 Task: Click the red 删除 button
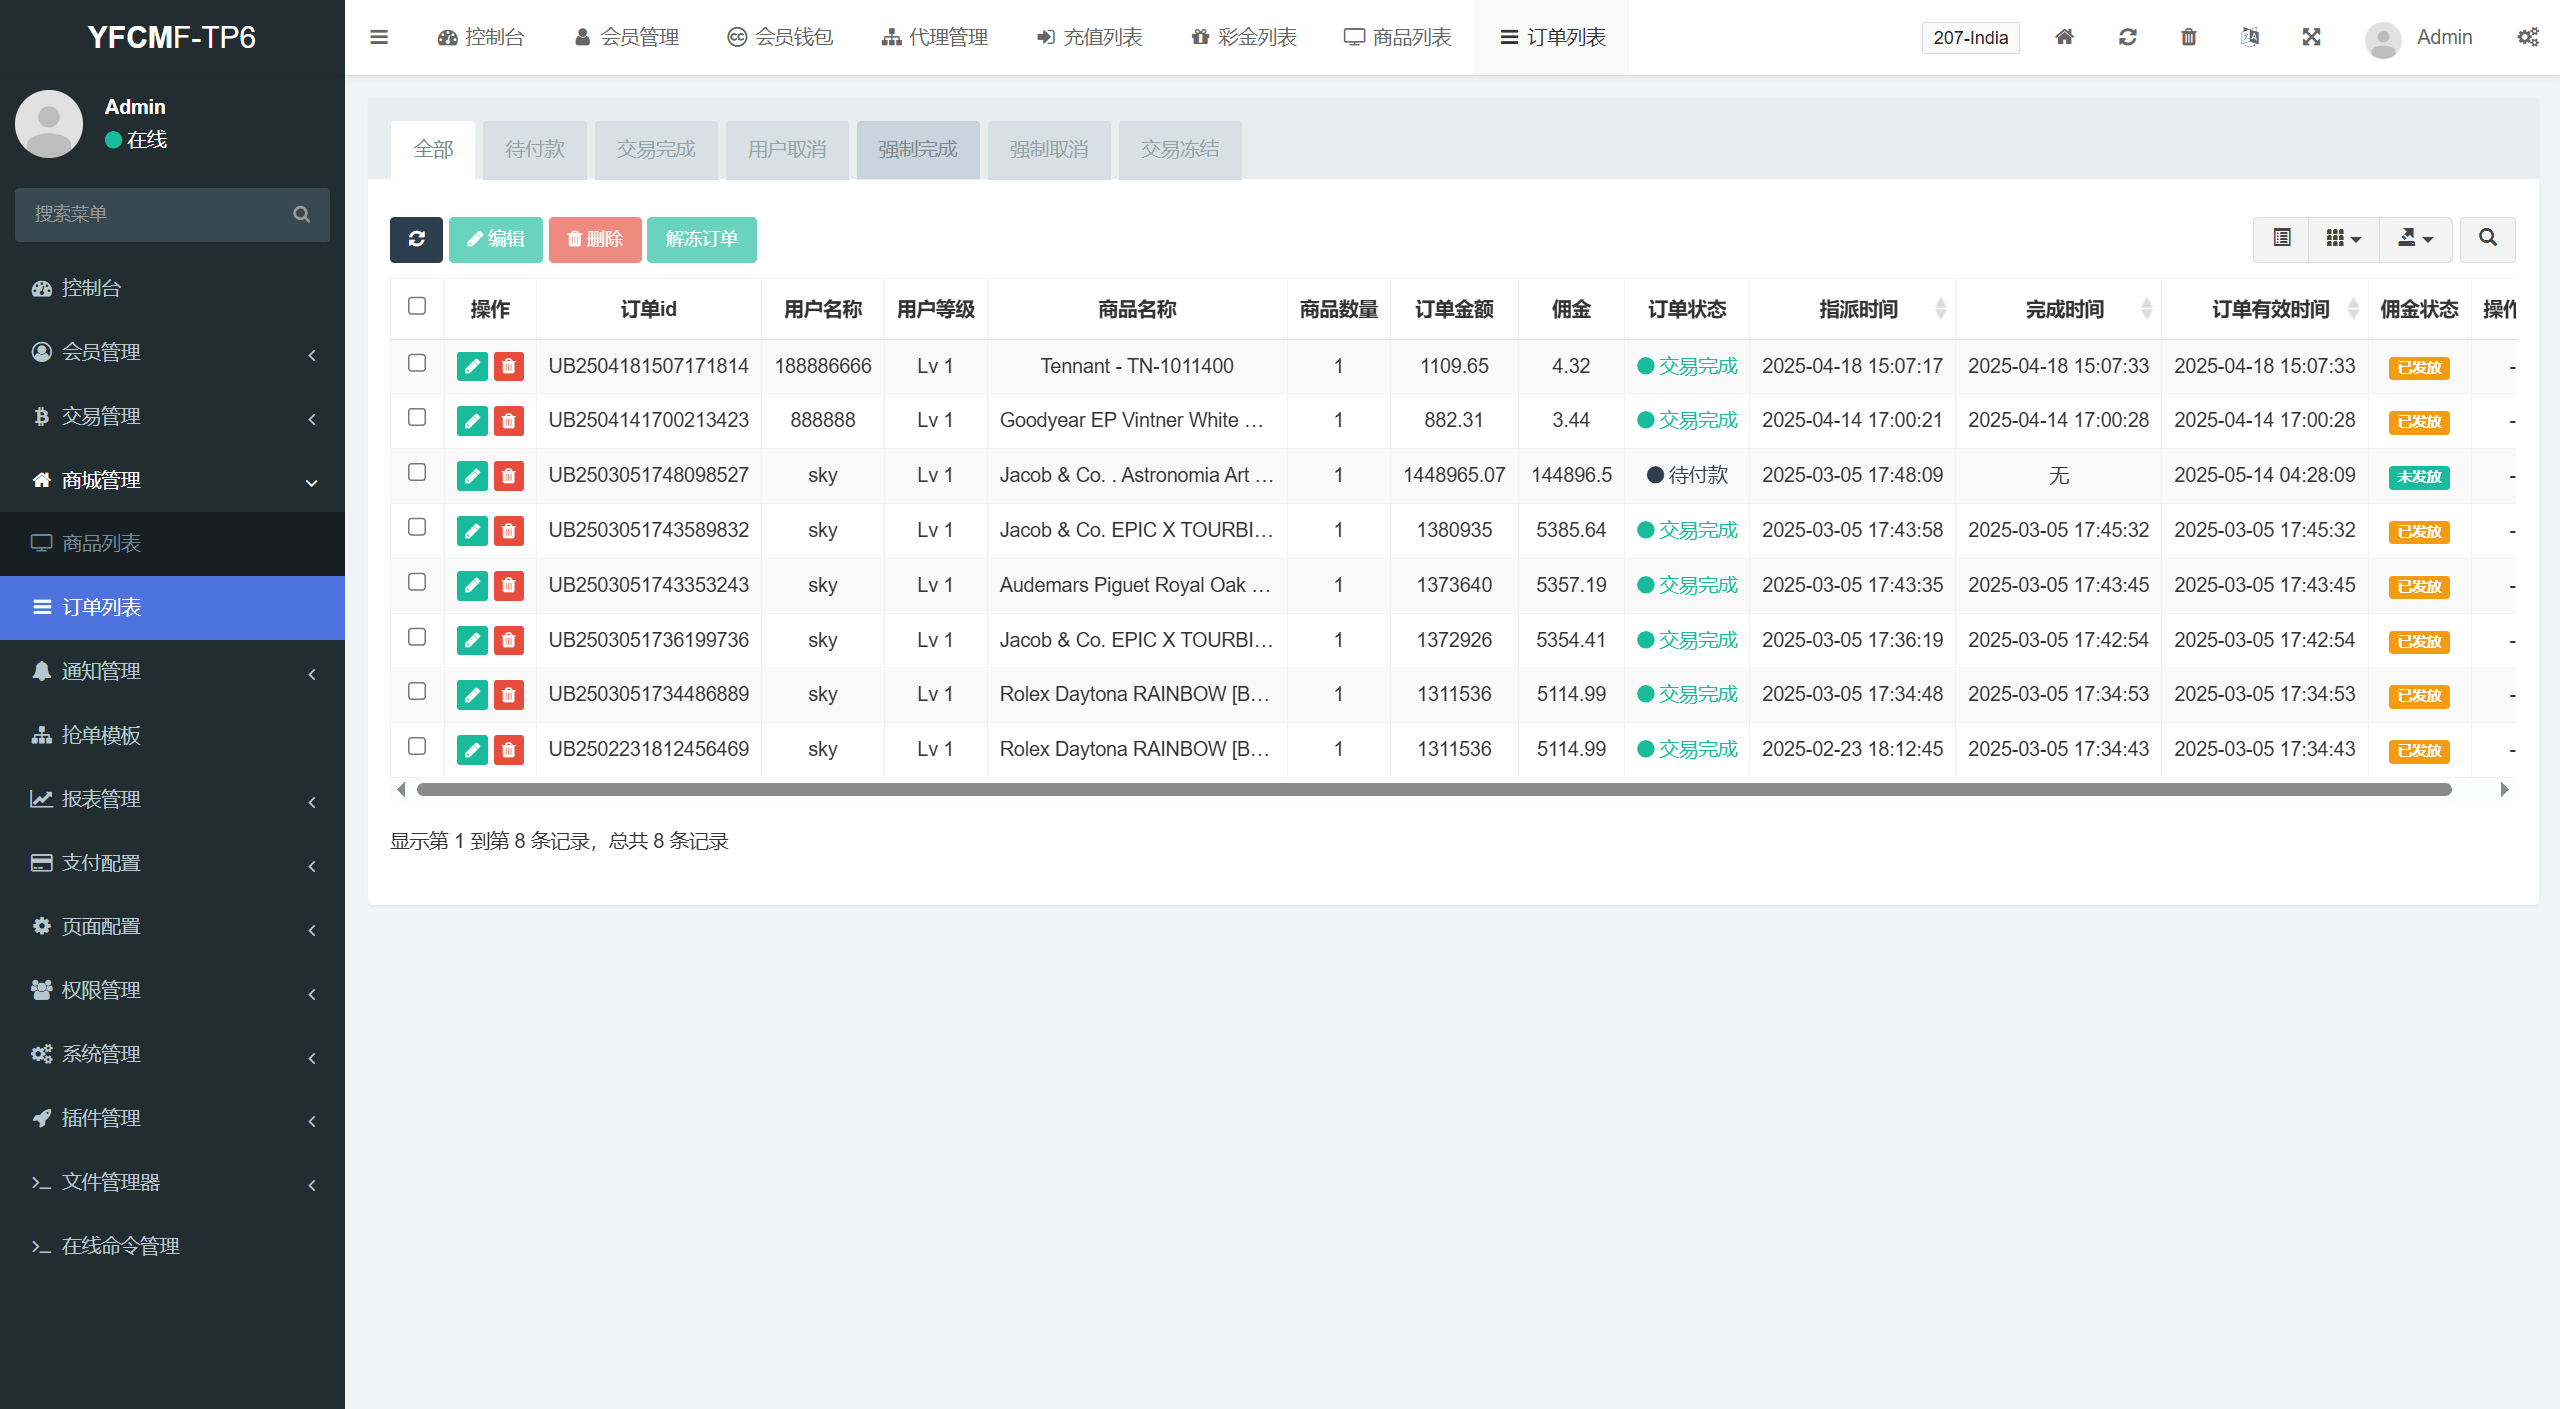pyautogui.click(x=595, y=239)
